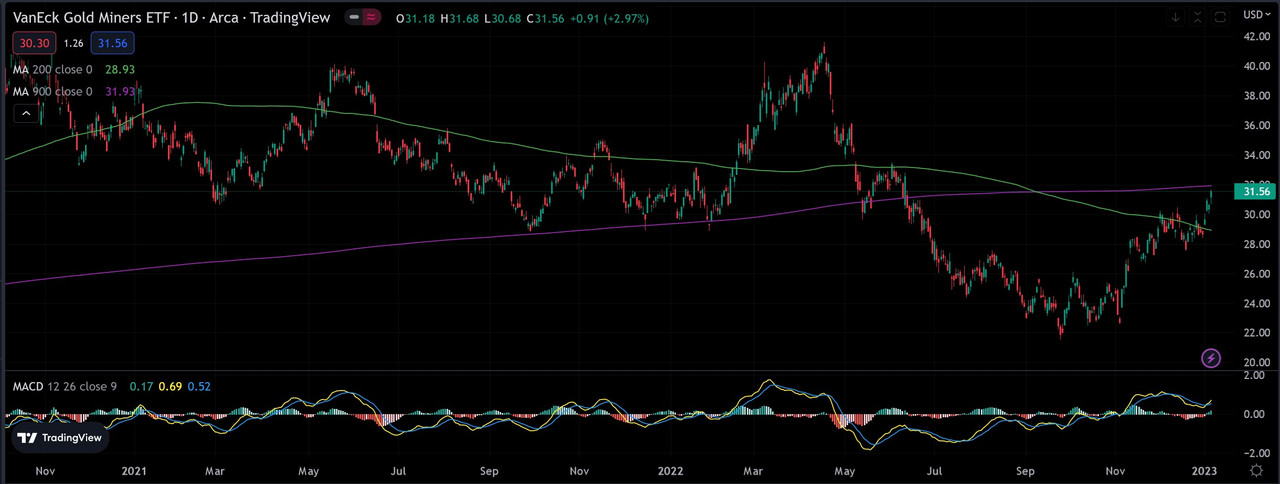Open the USD currency dropdown
Screen dimensions: 1280x484
1257,15
